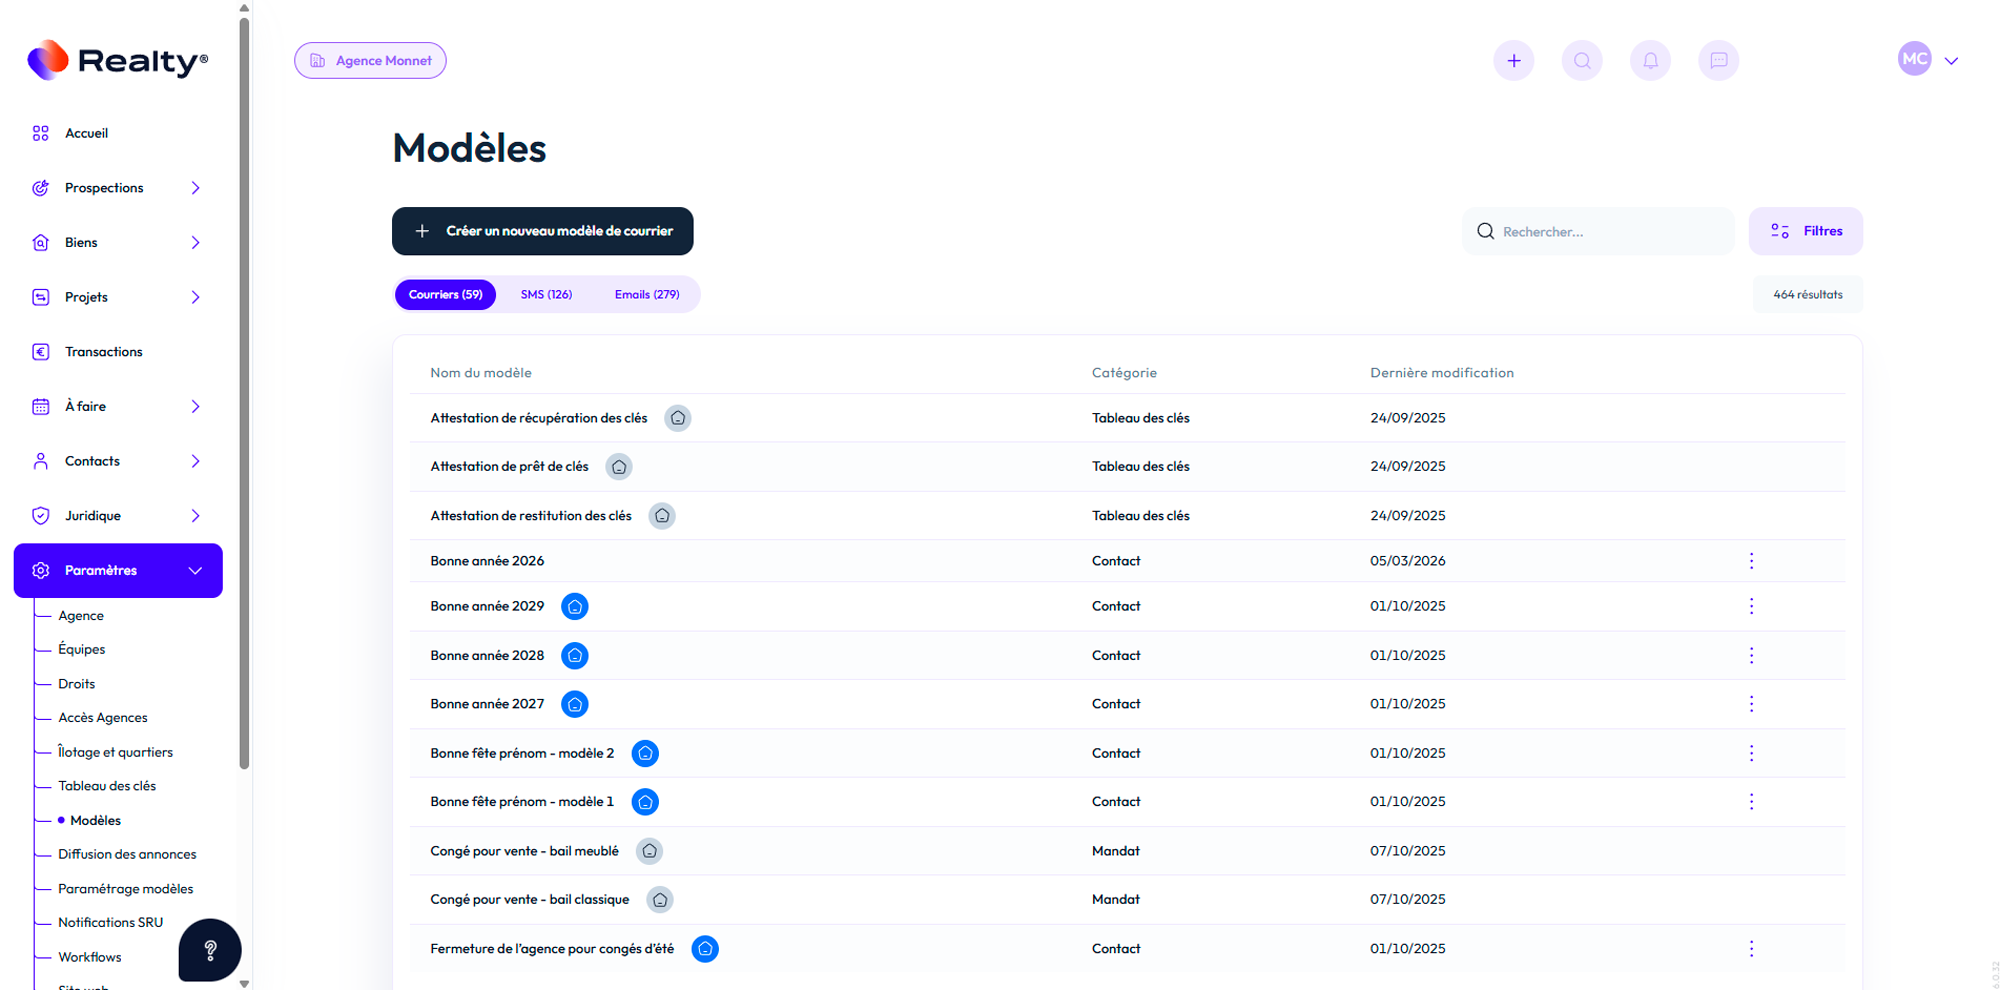Switch to the SMS (126) tab

(x=546, y=295)
